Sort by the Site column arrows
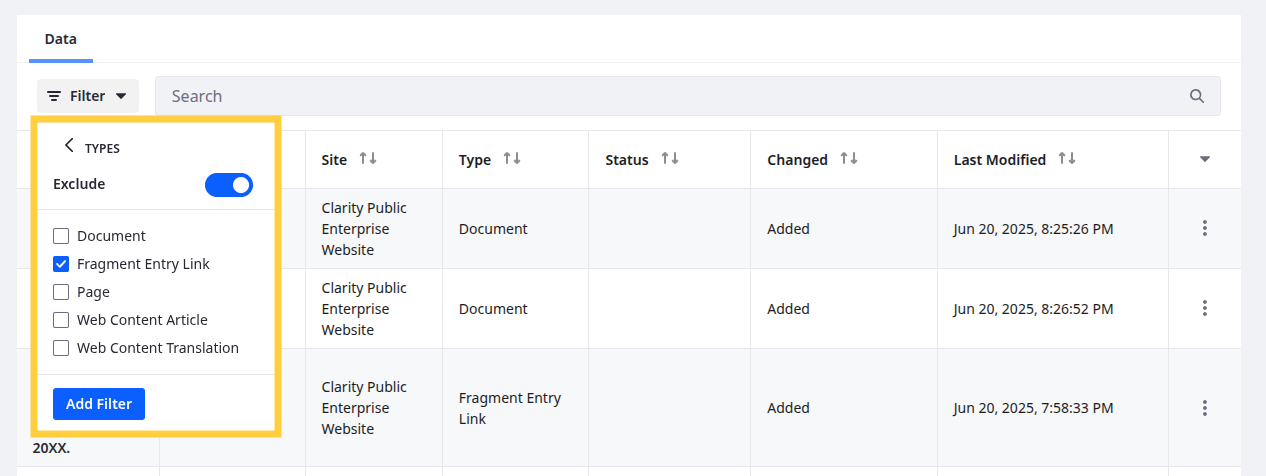 point(368,159)
